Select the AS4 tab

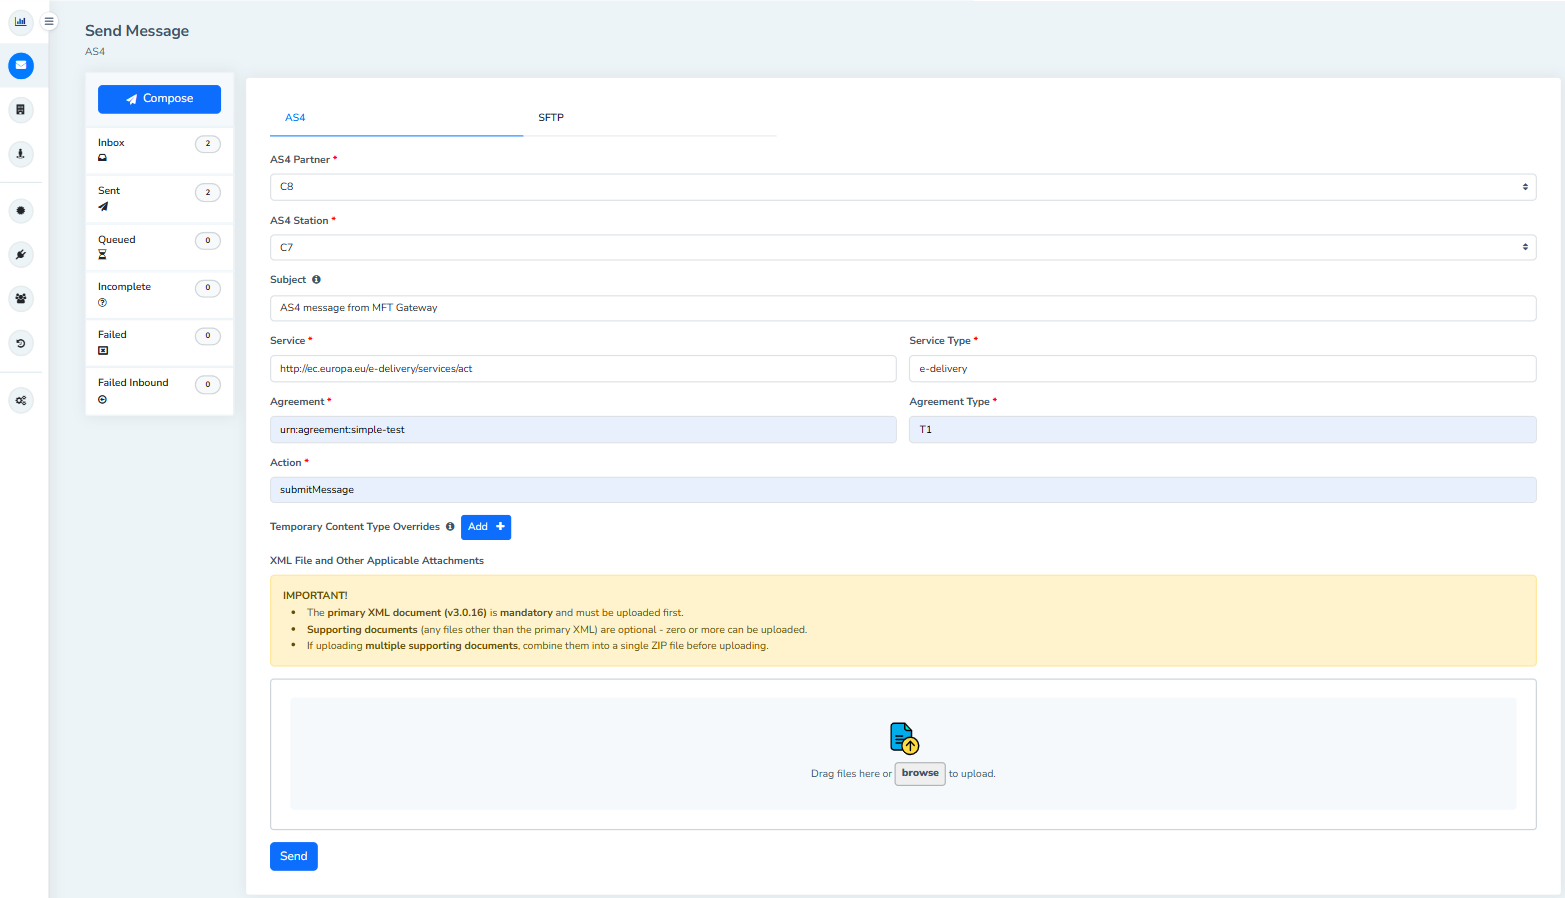pos(295,118)
